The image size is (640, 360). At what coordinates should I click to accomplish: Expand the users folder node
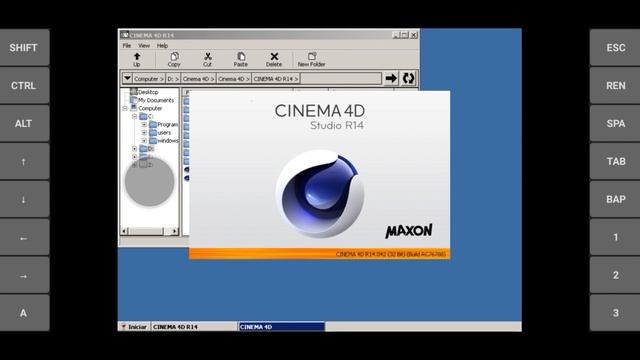pyautogui.click(x=144, y=133)
